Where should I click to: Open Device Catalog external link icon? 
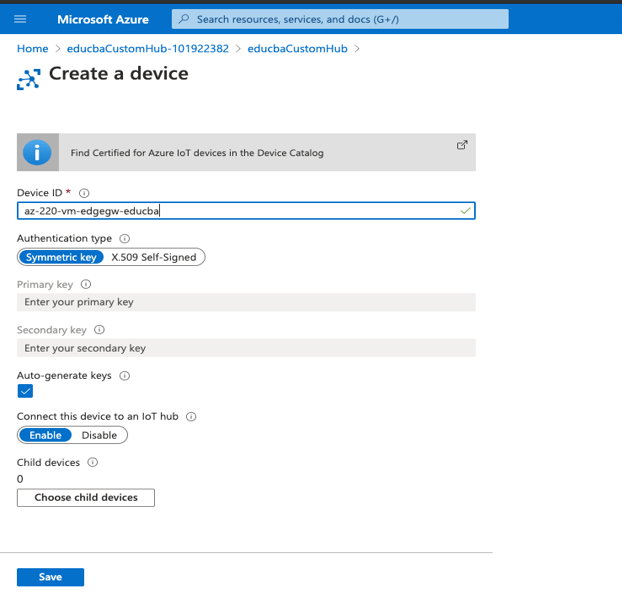462,145
